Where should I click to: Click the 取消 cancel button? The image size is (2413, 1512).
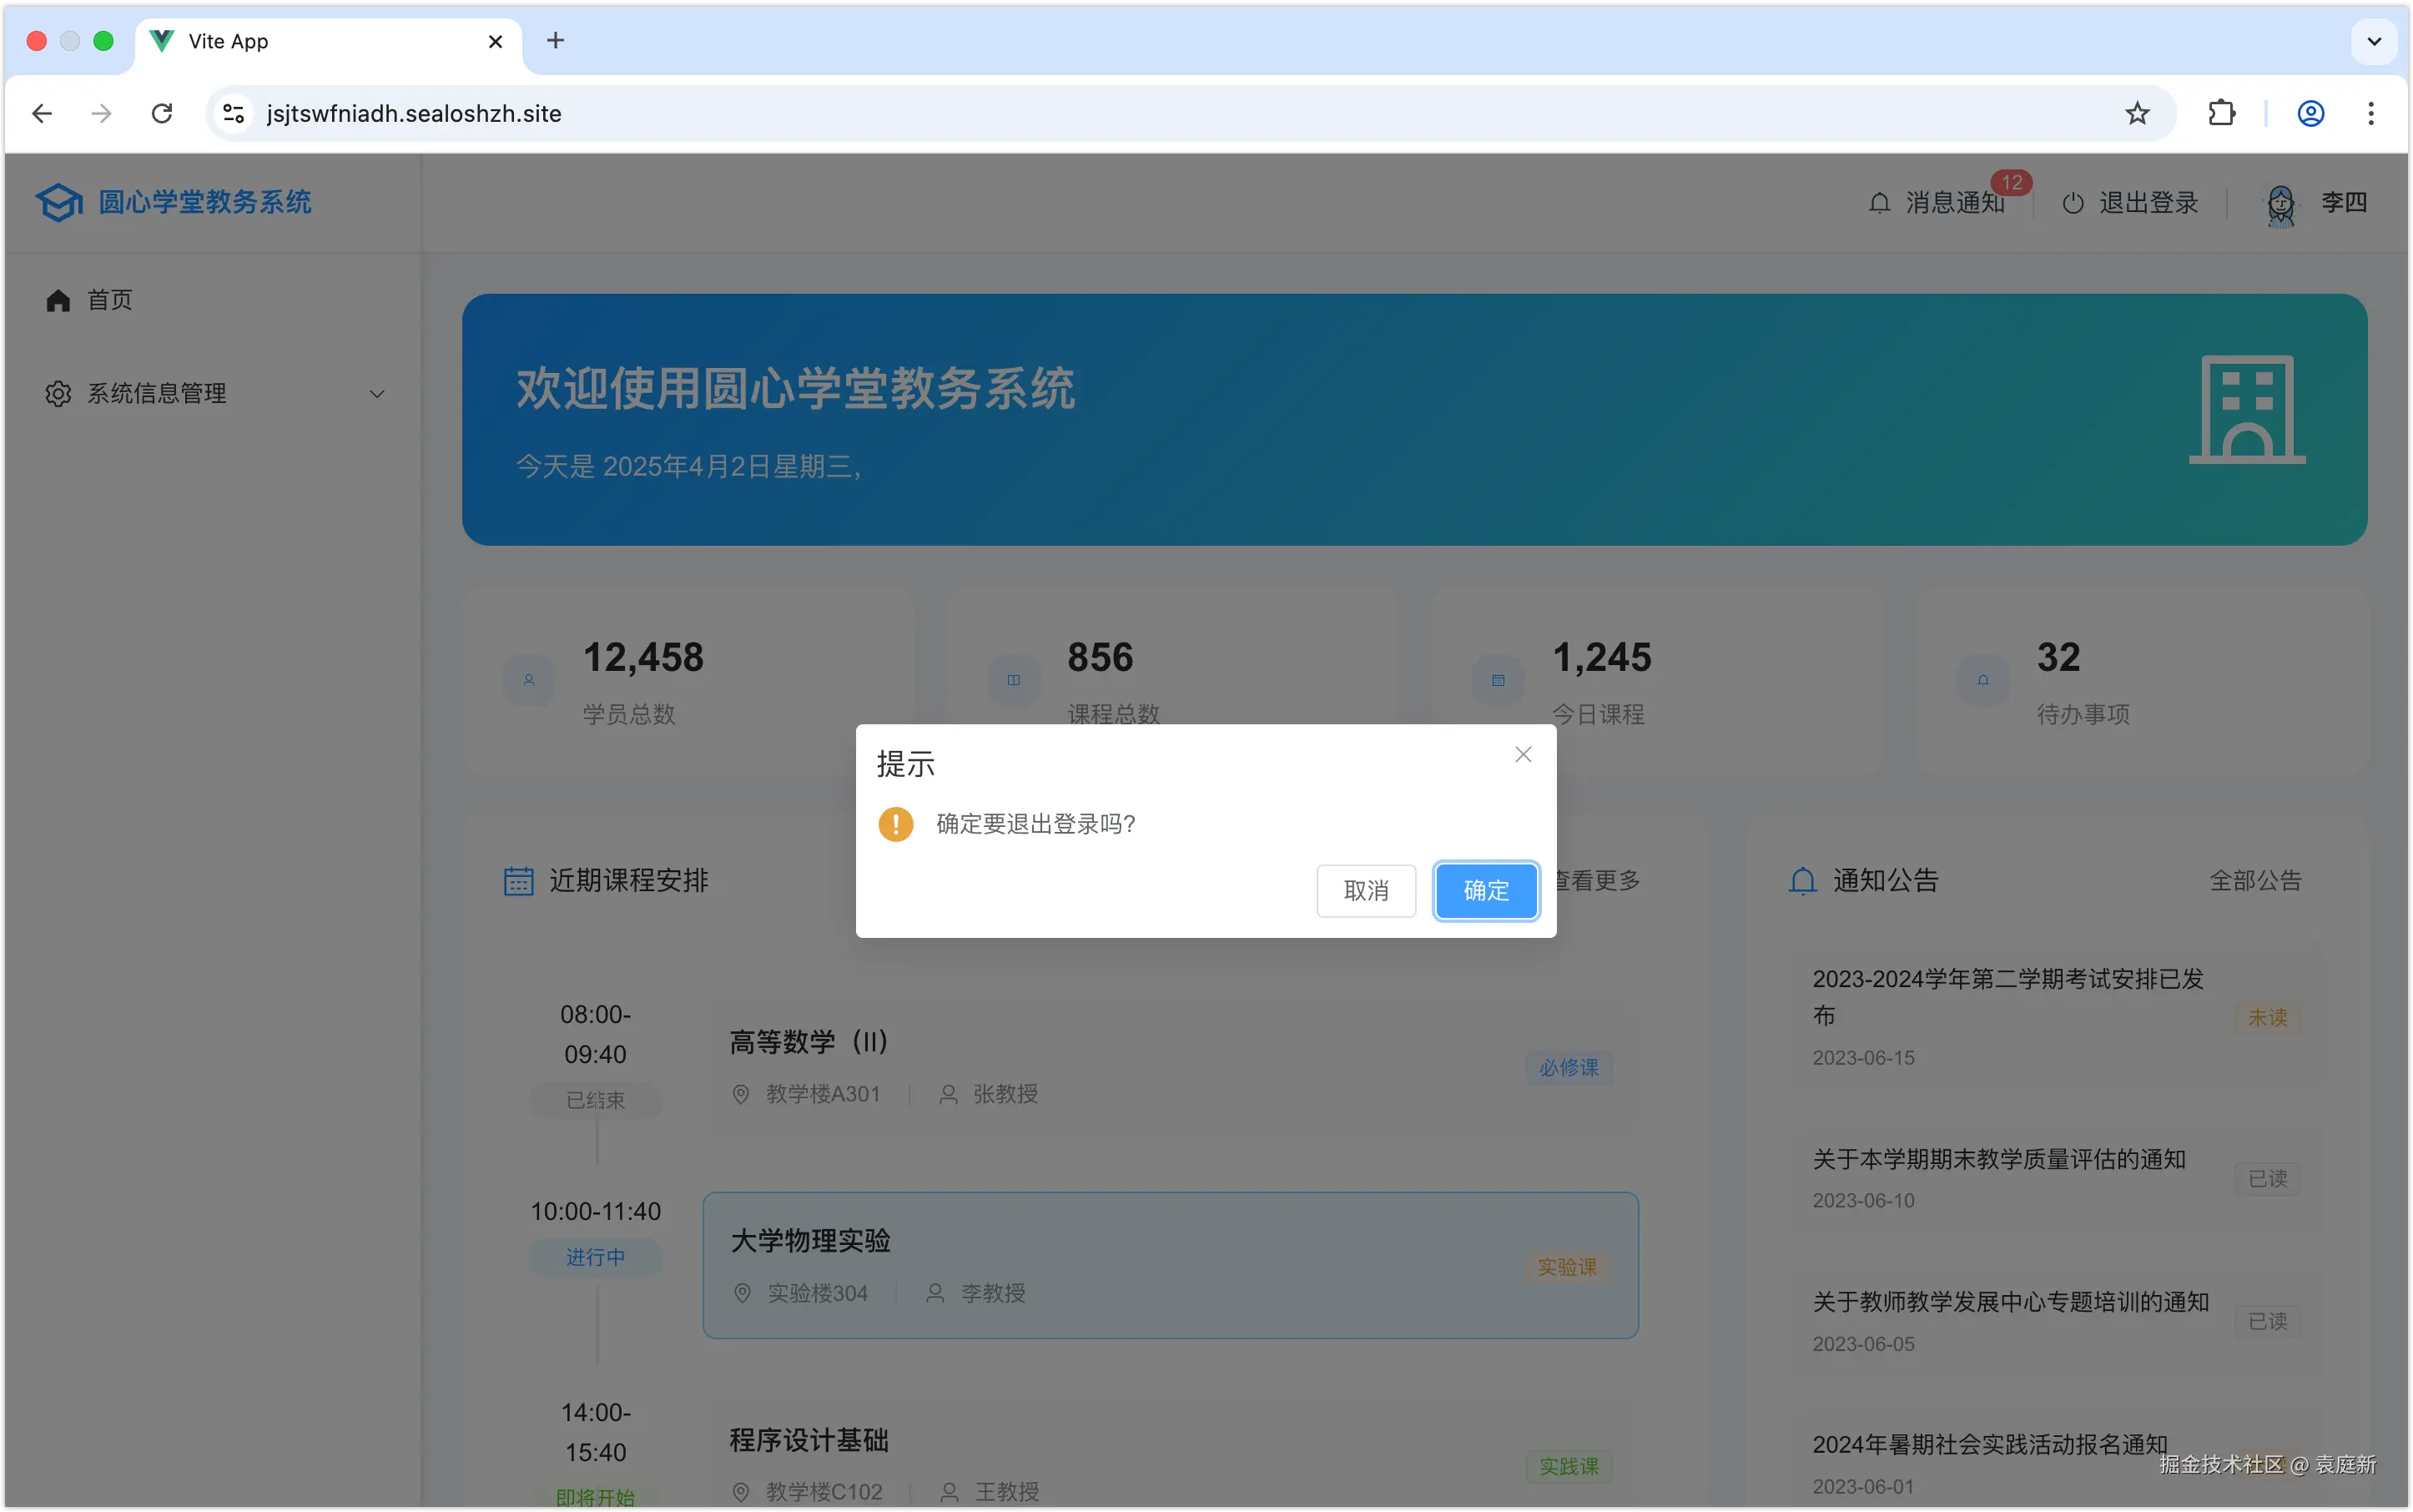[1365, 890]
